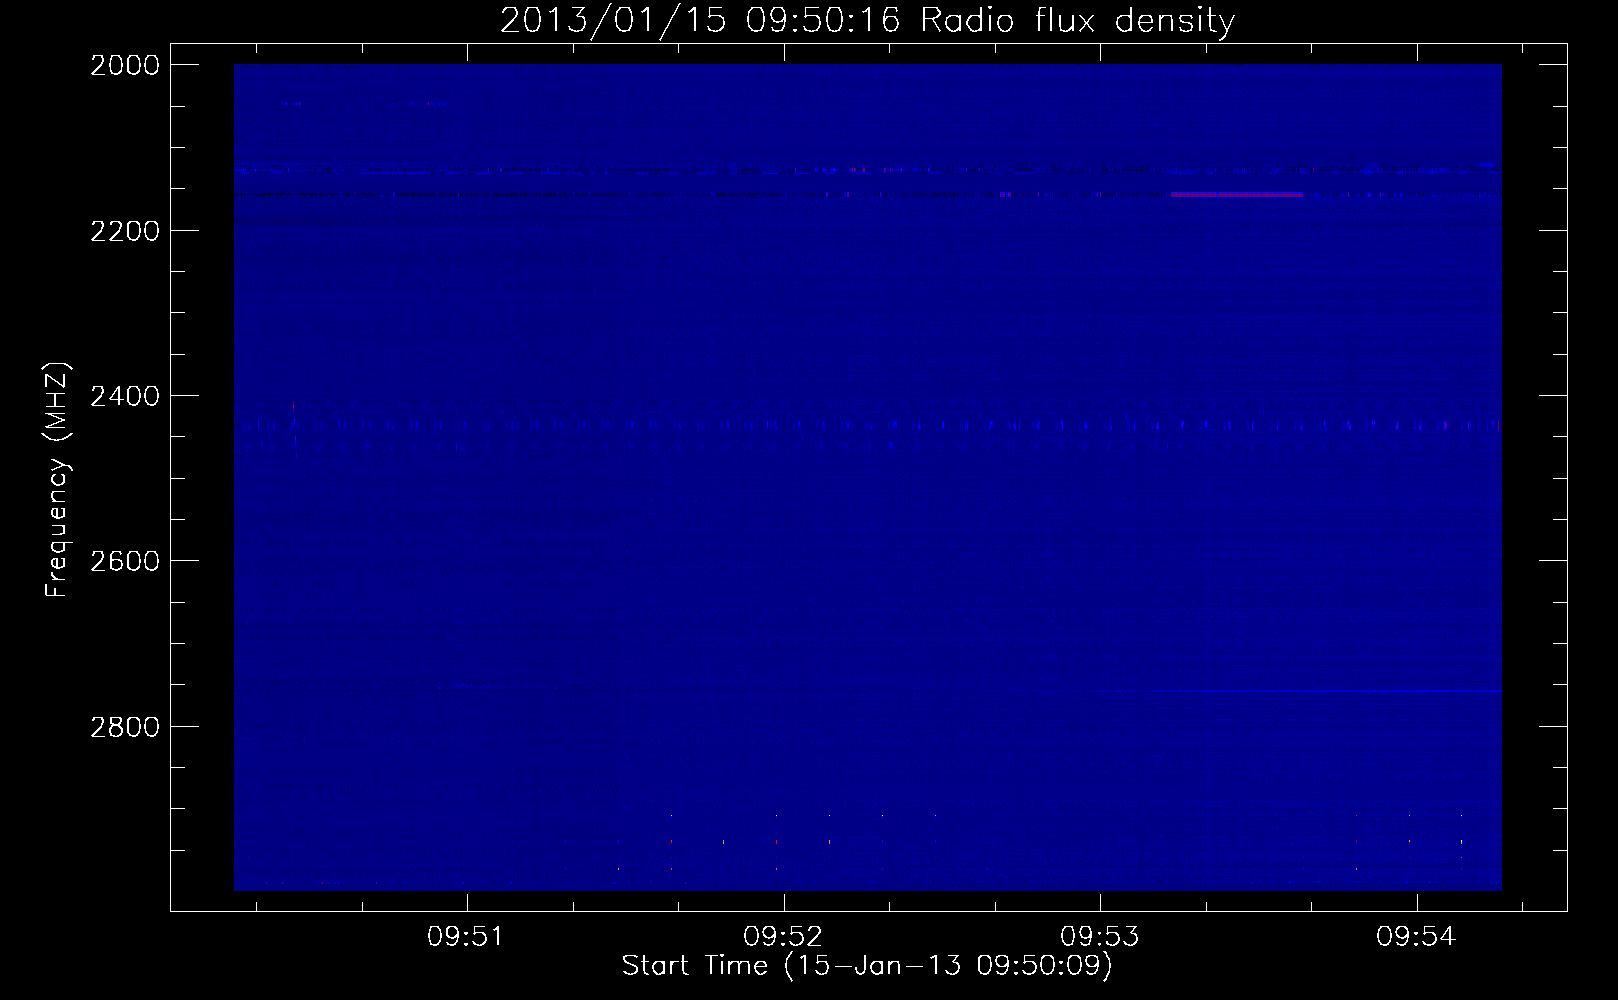The width and height of the screenshot is (1618, 1000).
Task: Click the 2400 frequency tick label
Action: (125, 396)
